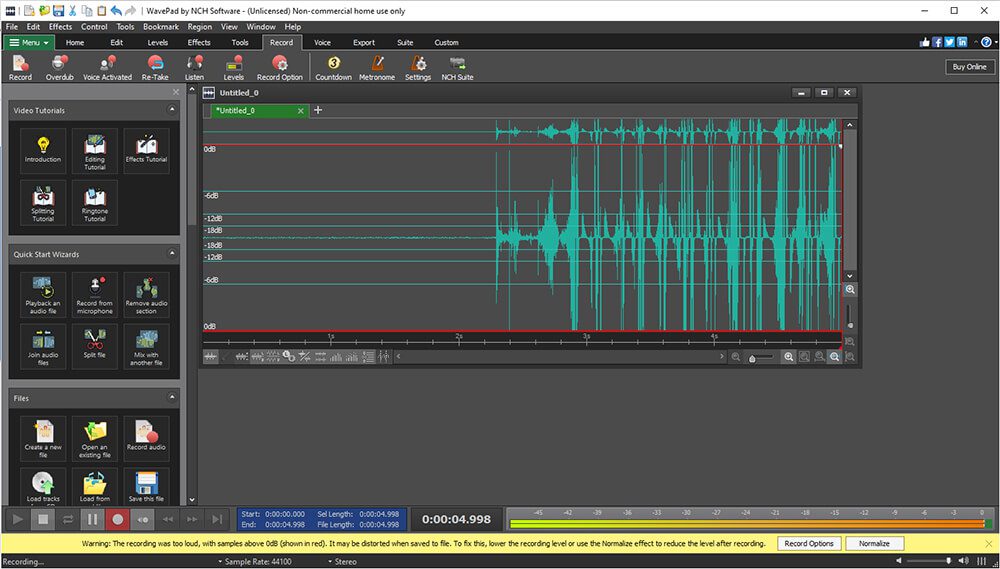Toggle the loop playback button
The width and height of the screenshot is (1000, 569).
(x=68, y=519)
